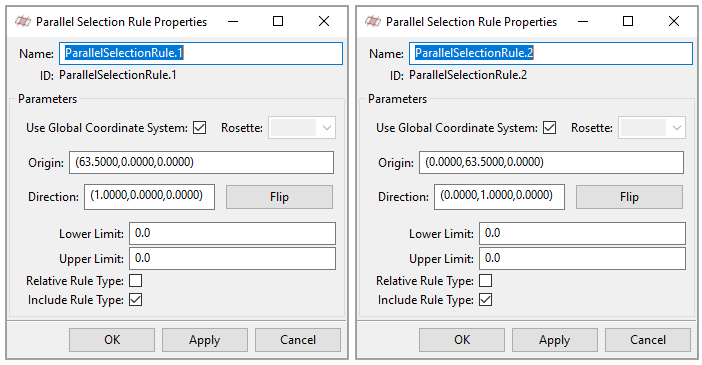The width and height of the screenshot is (702, 365).
Task: Confirm ParallelSelectionRule.1 dialog with OK
Action: coord(112,340)
